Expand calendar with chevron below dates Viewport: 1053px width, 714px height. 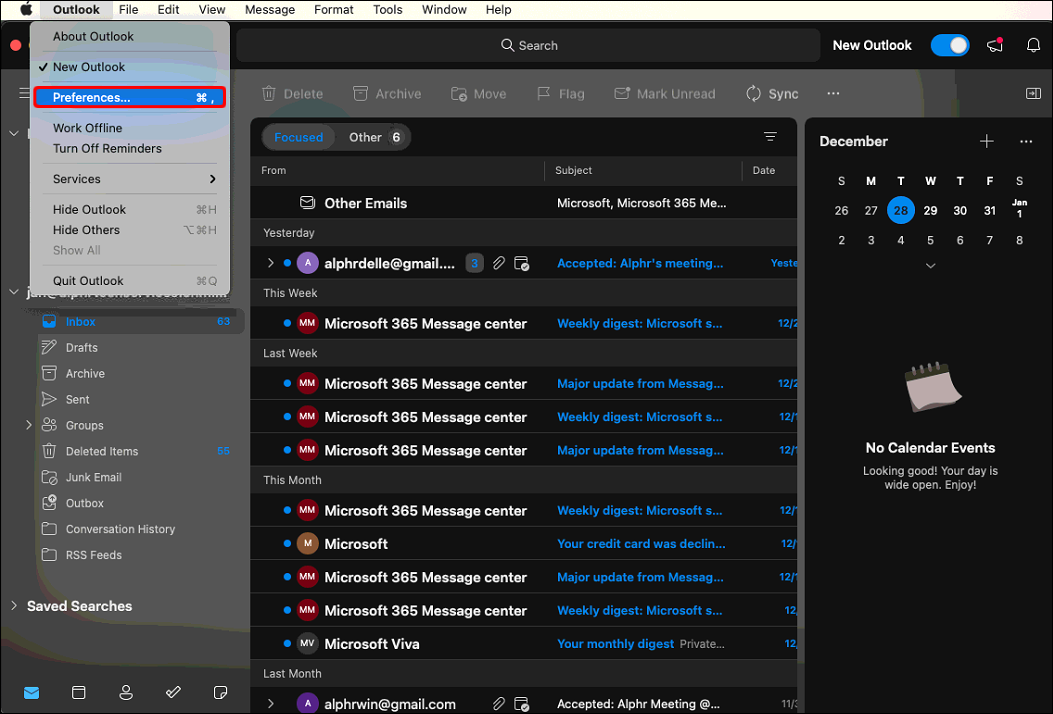(930, 265)
